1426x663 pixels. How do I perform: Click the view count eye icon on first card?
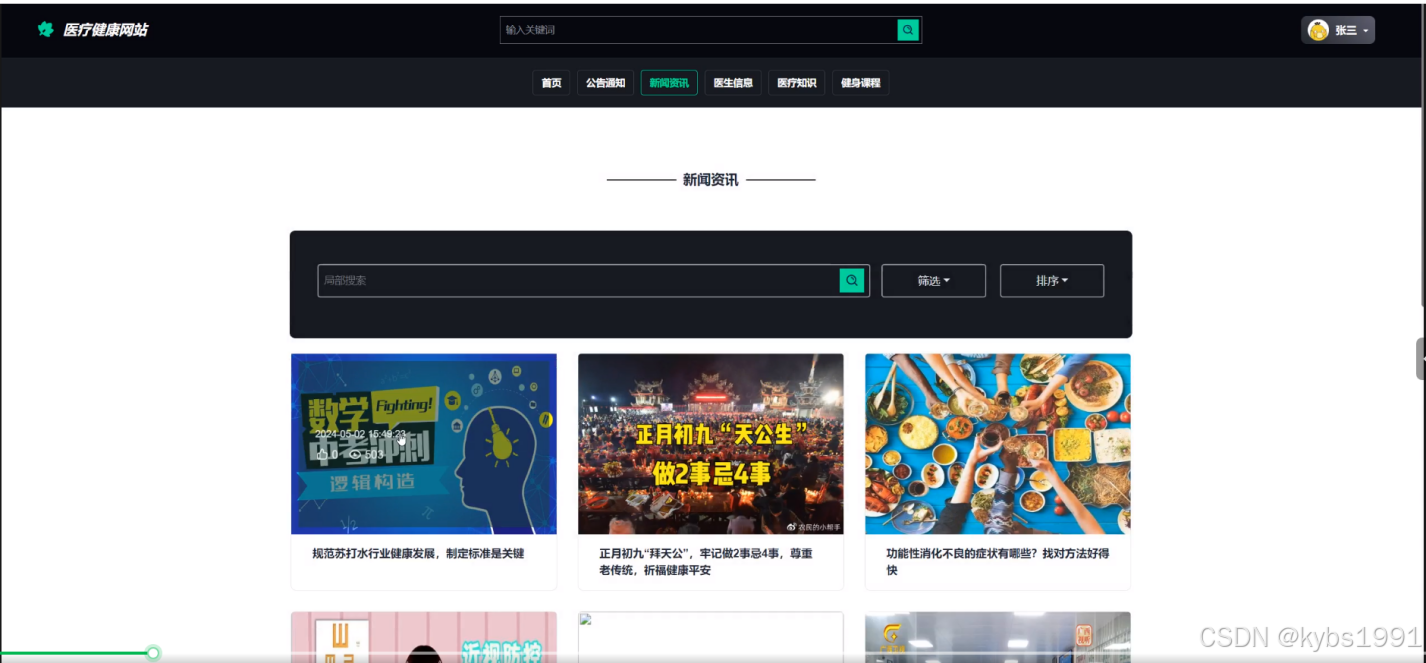(x=354, y=454)
